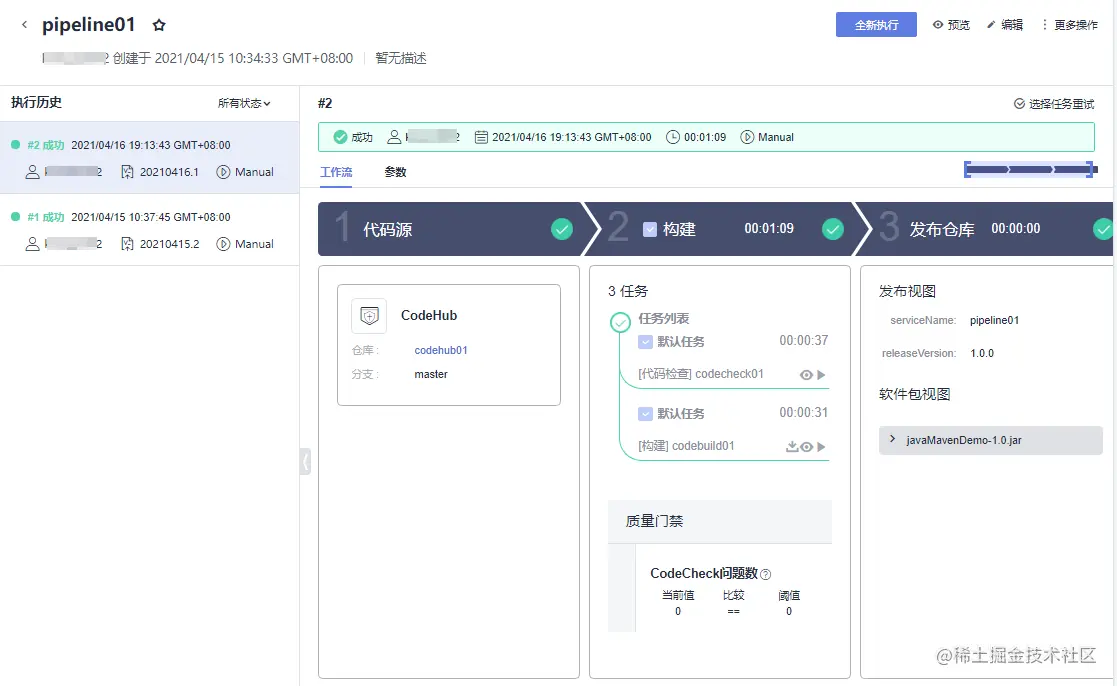
Task: Click 编辑 edit pencil button
Action: (1004, 25)
